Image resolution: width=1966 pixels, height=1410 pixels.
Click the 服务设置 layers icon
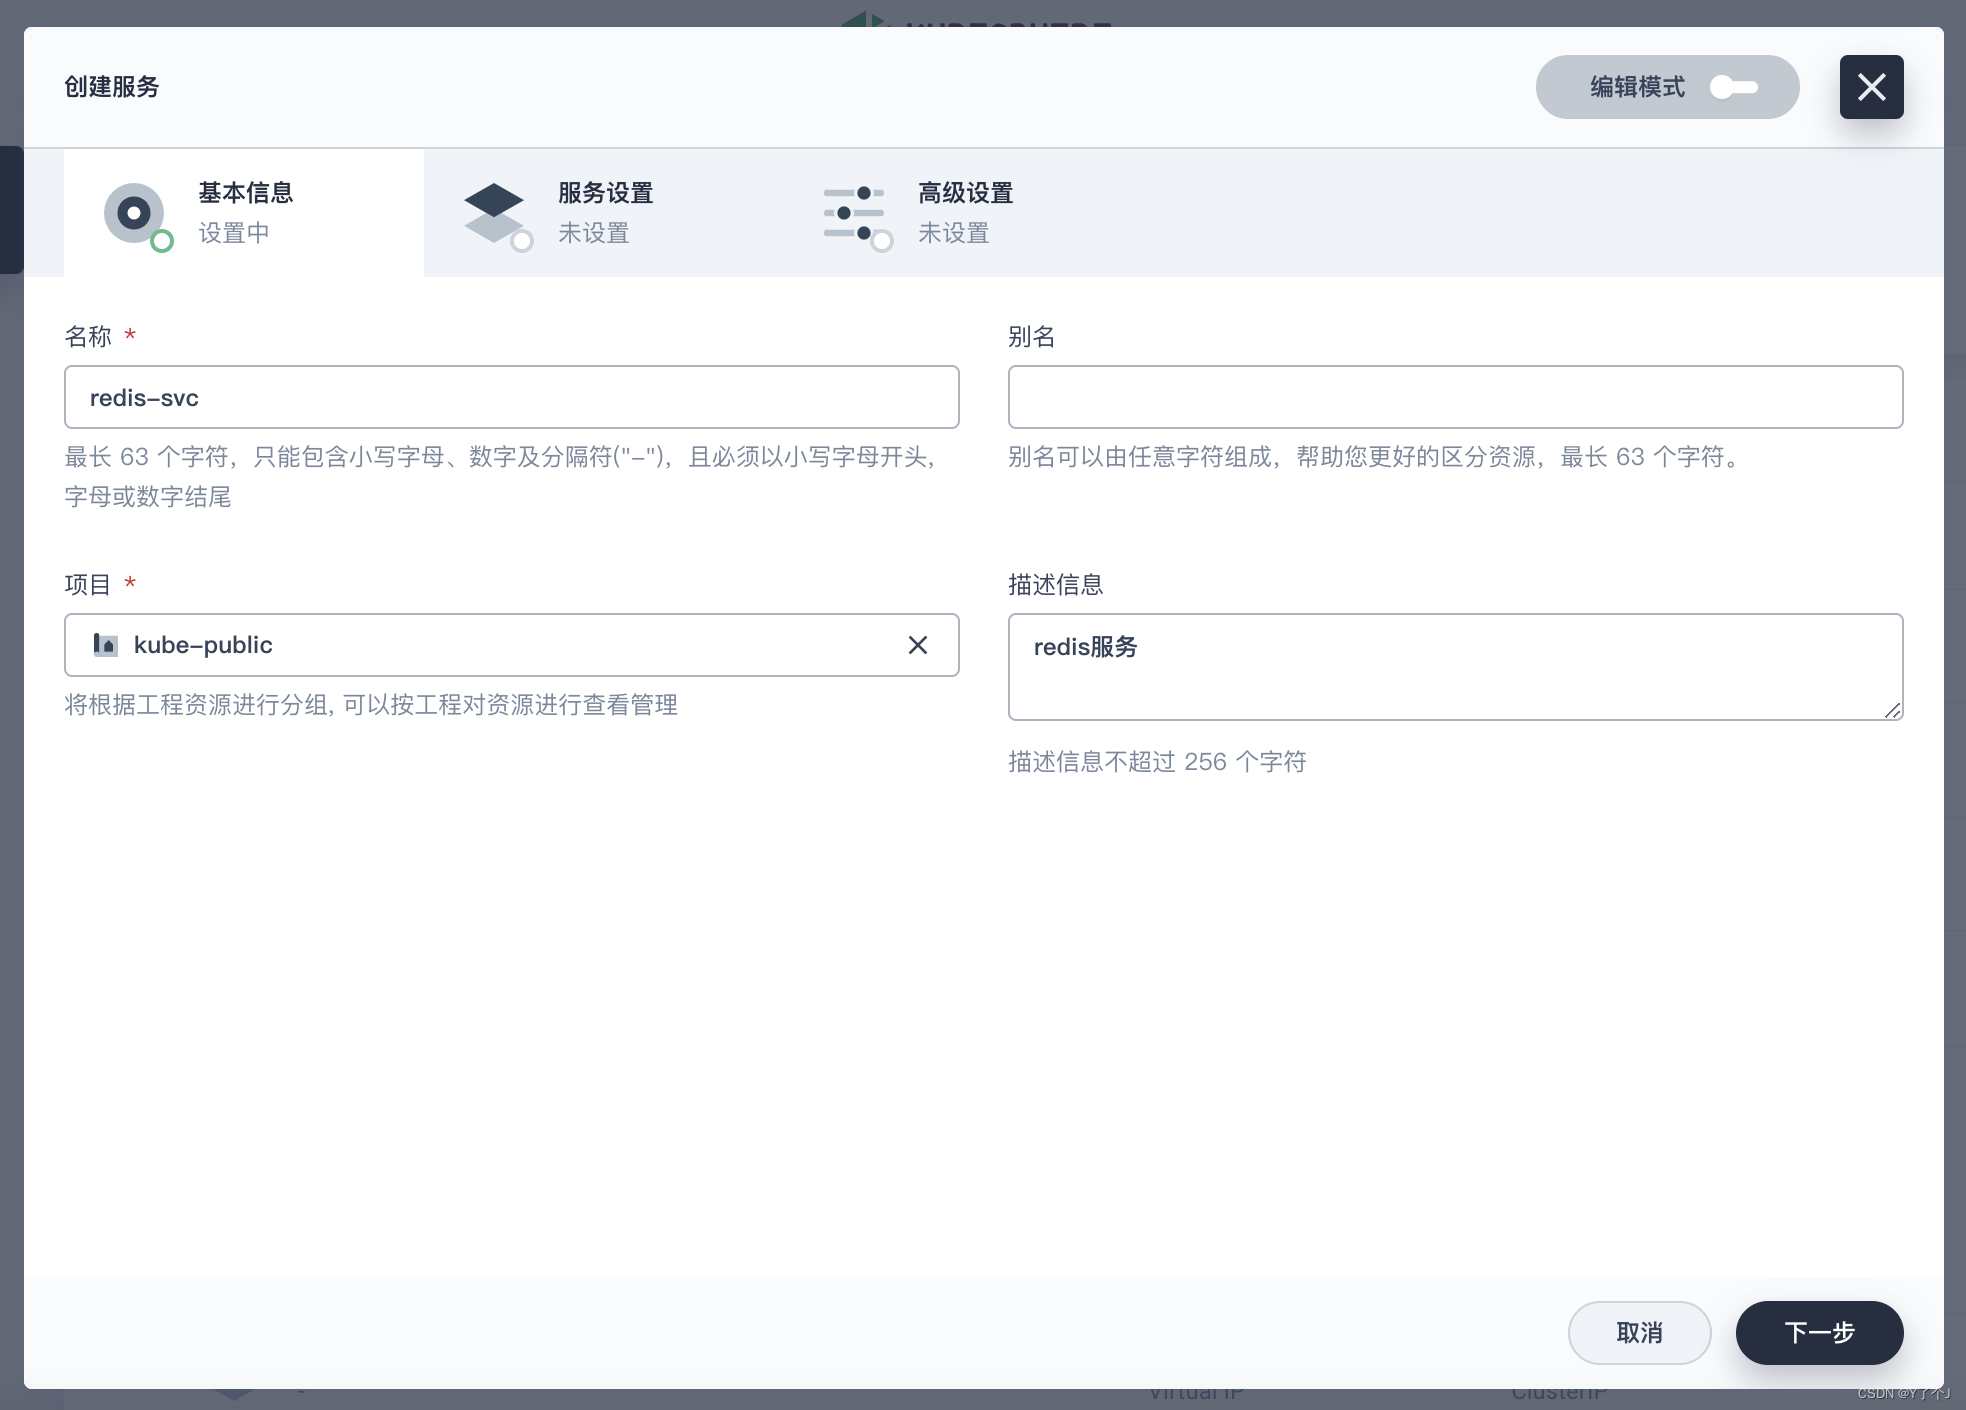(x=496, y=214)
